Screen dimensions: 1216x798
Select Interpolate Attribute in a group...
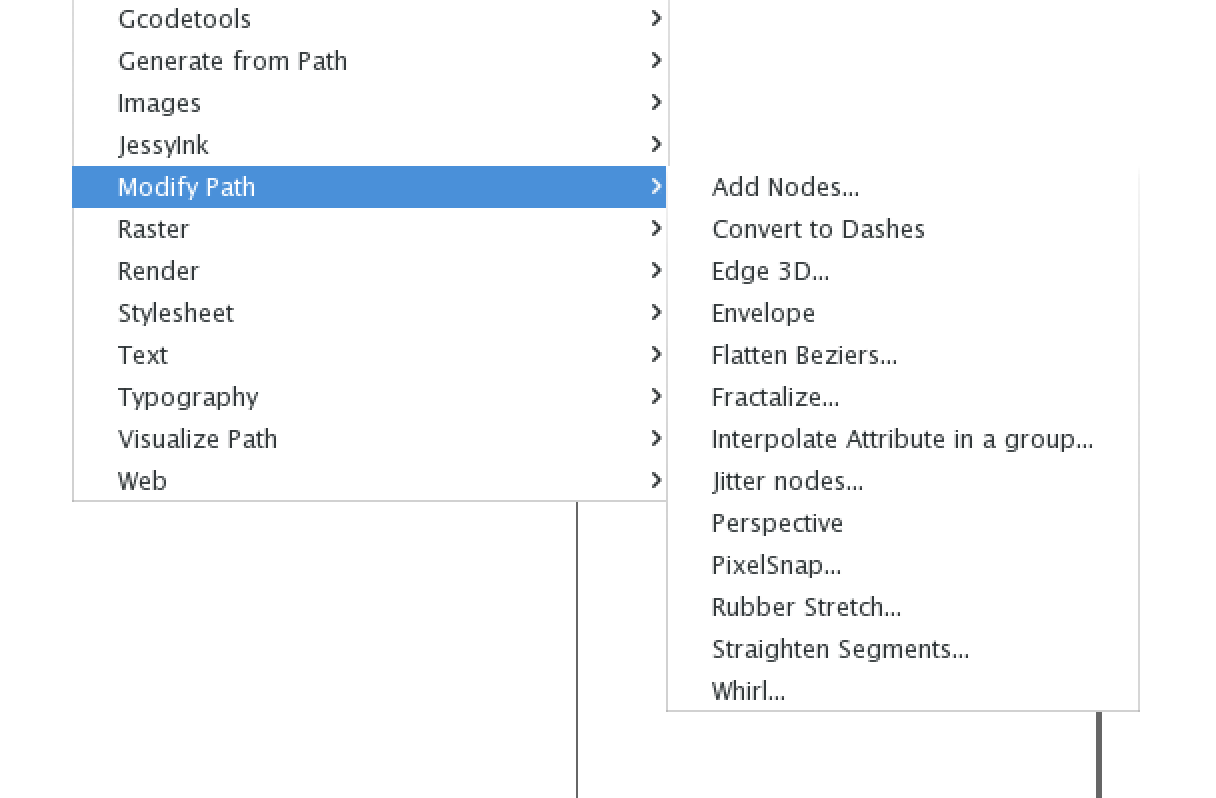[x=902, y=439]
